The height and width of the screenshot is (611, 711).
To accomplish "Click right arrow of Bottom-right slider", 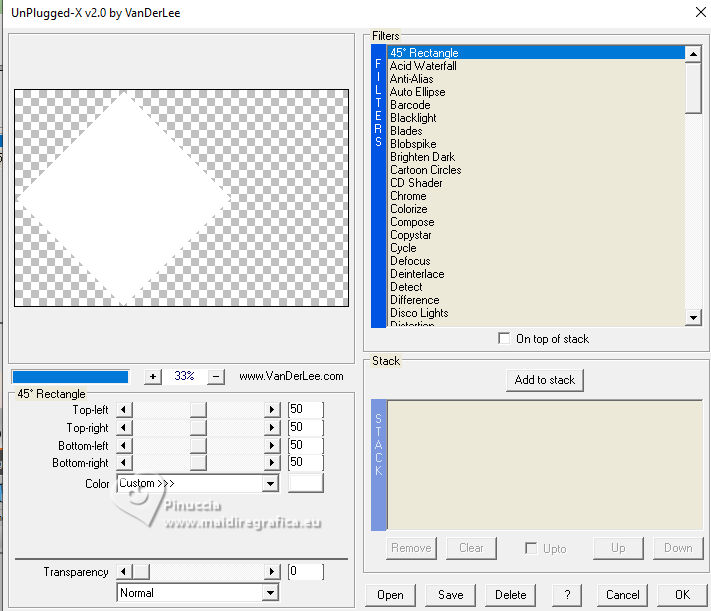I will tap(272, 463).
